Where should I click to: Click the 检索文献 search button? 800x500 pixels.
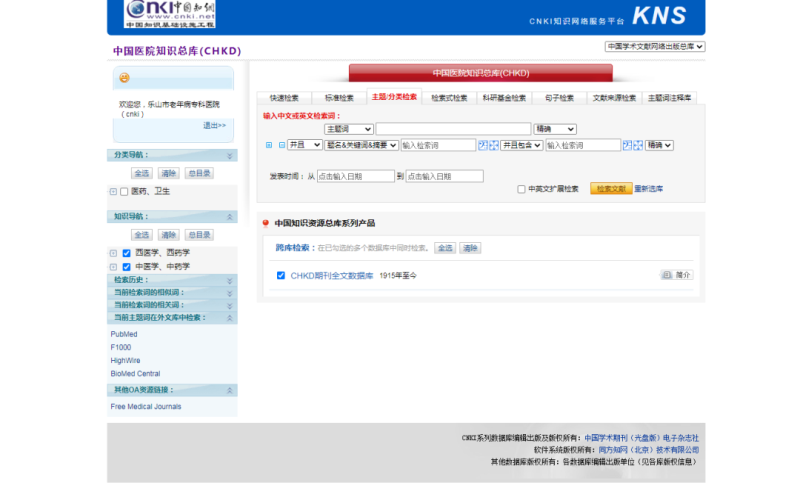click(611, 189)
